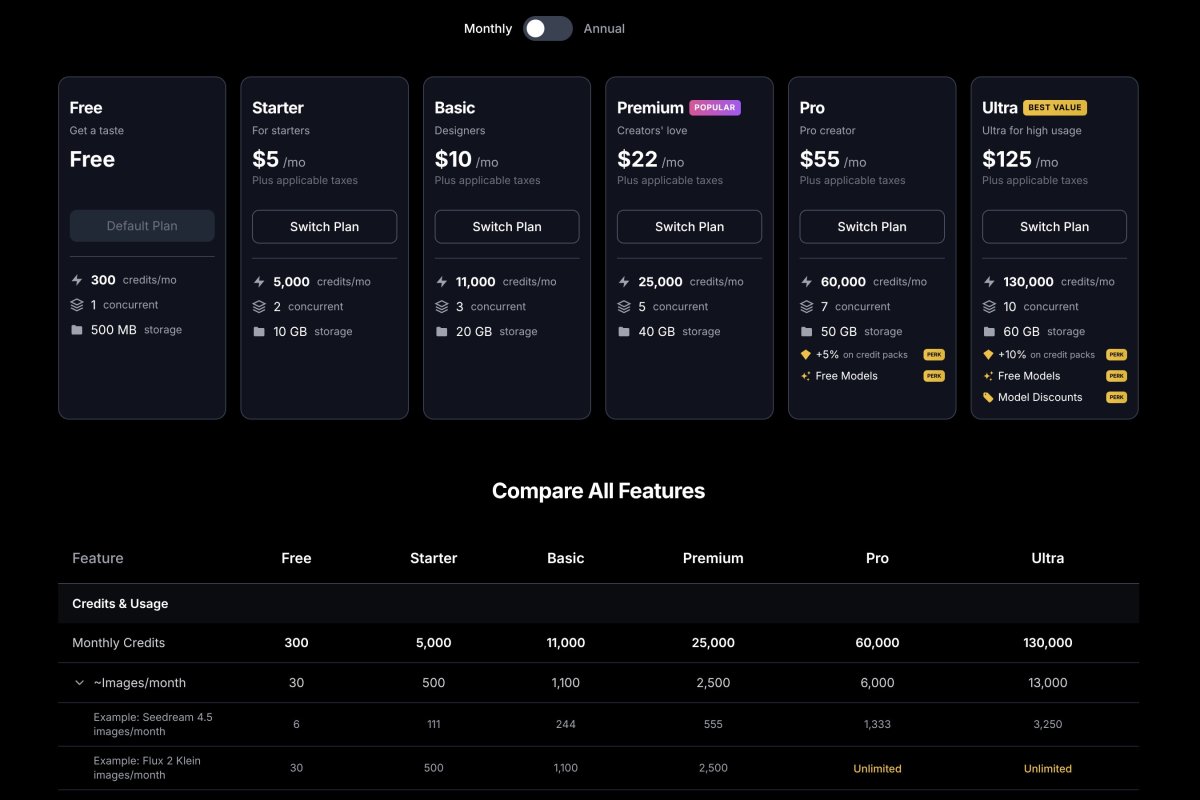Select the Annual billing label
The height and width of the screenshot is (800, 1200).
(x=604, y=29)
